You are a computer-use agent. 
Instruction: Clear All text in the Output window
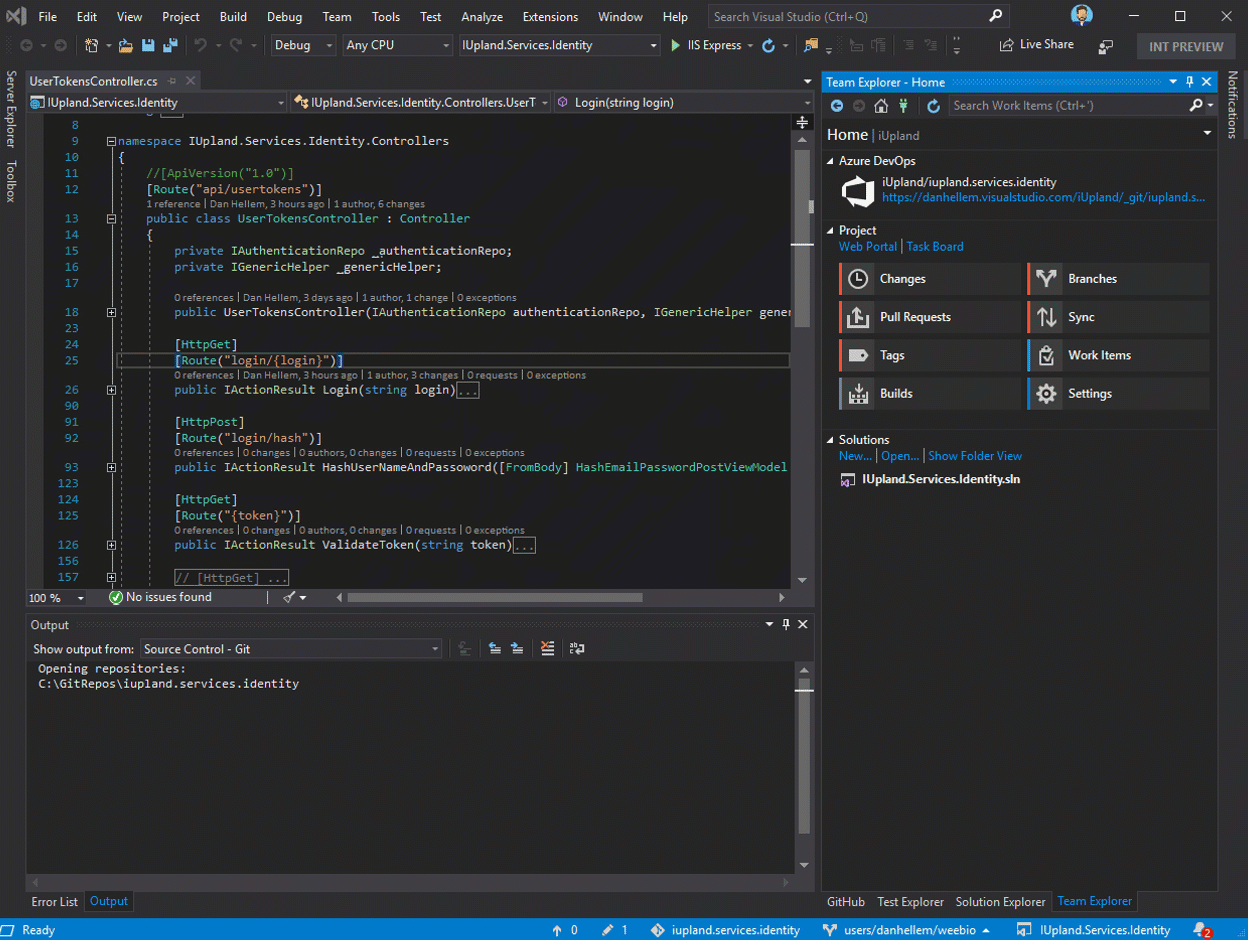[x=548, y=649]
